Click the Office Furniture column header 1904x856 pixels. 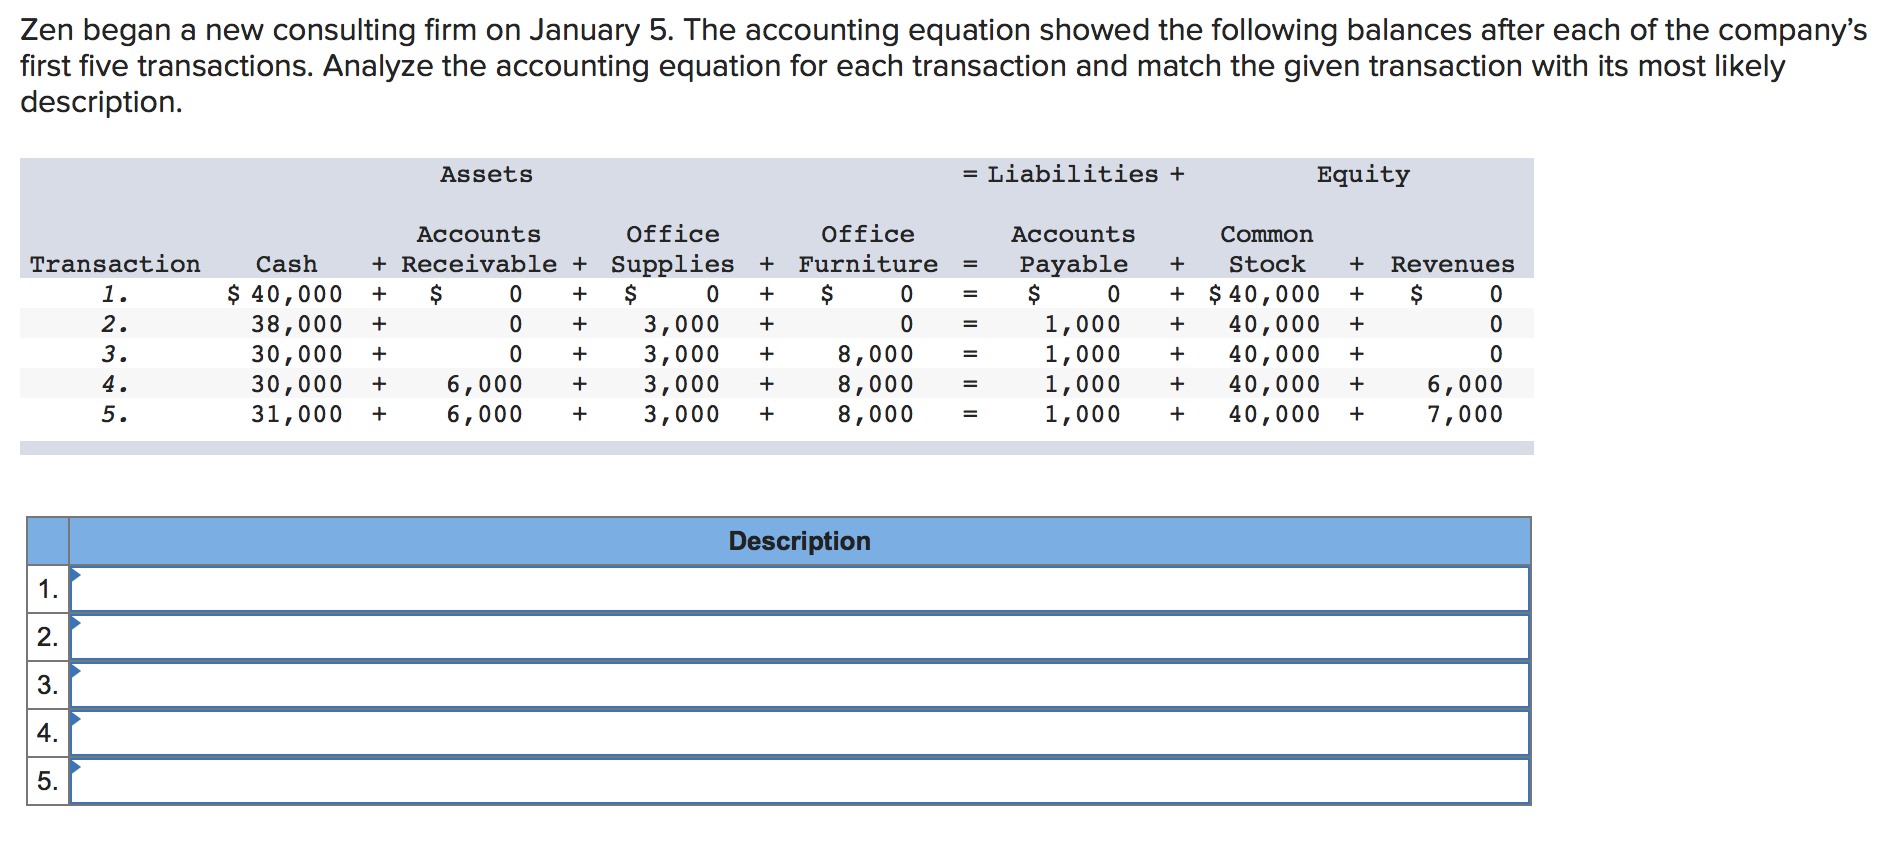(x=868, y=249)
